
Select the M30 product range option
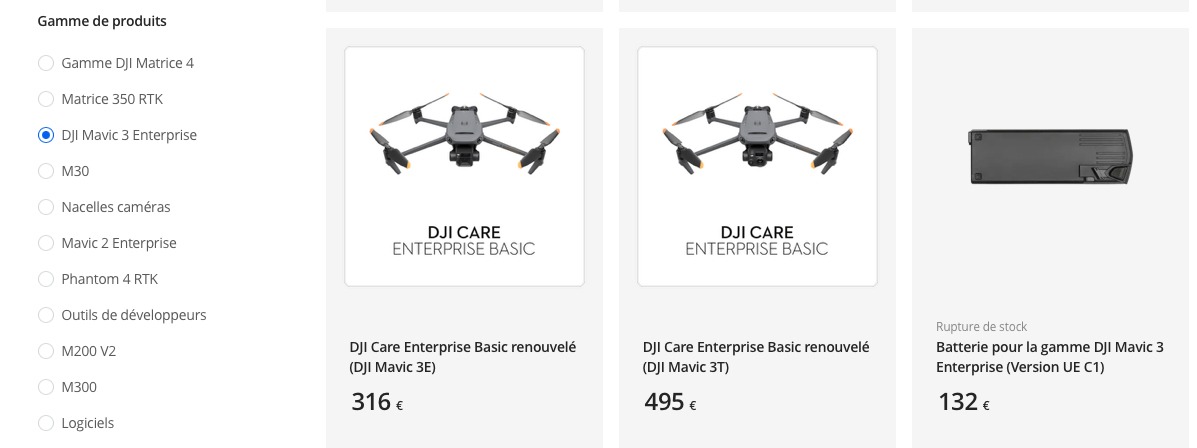tap(46, 171)
